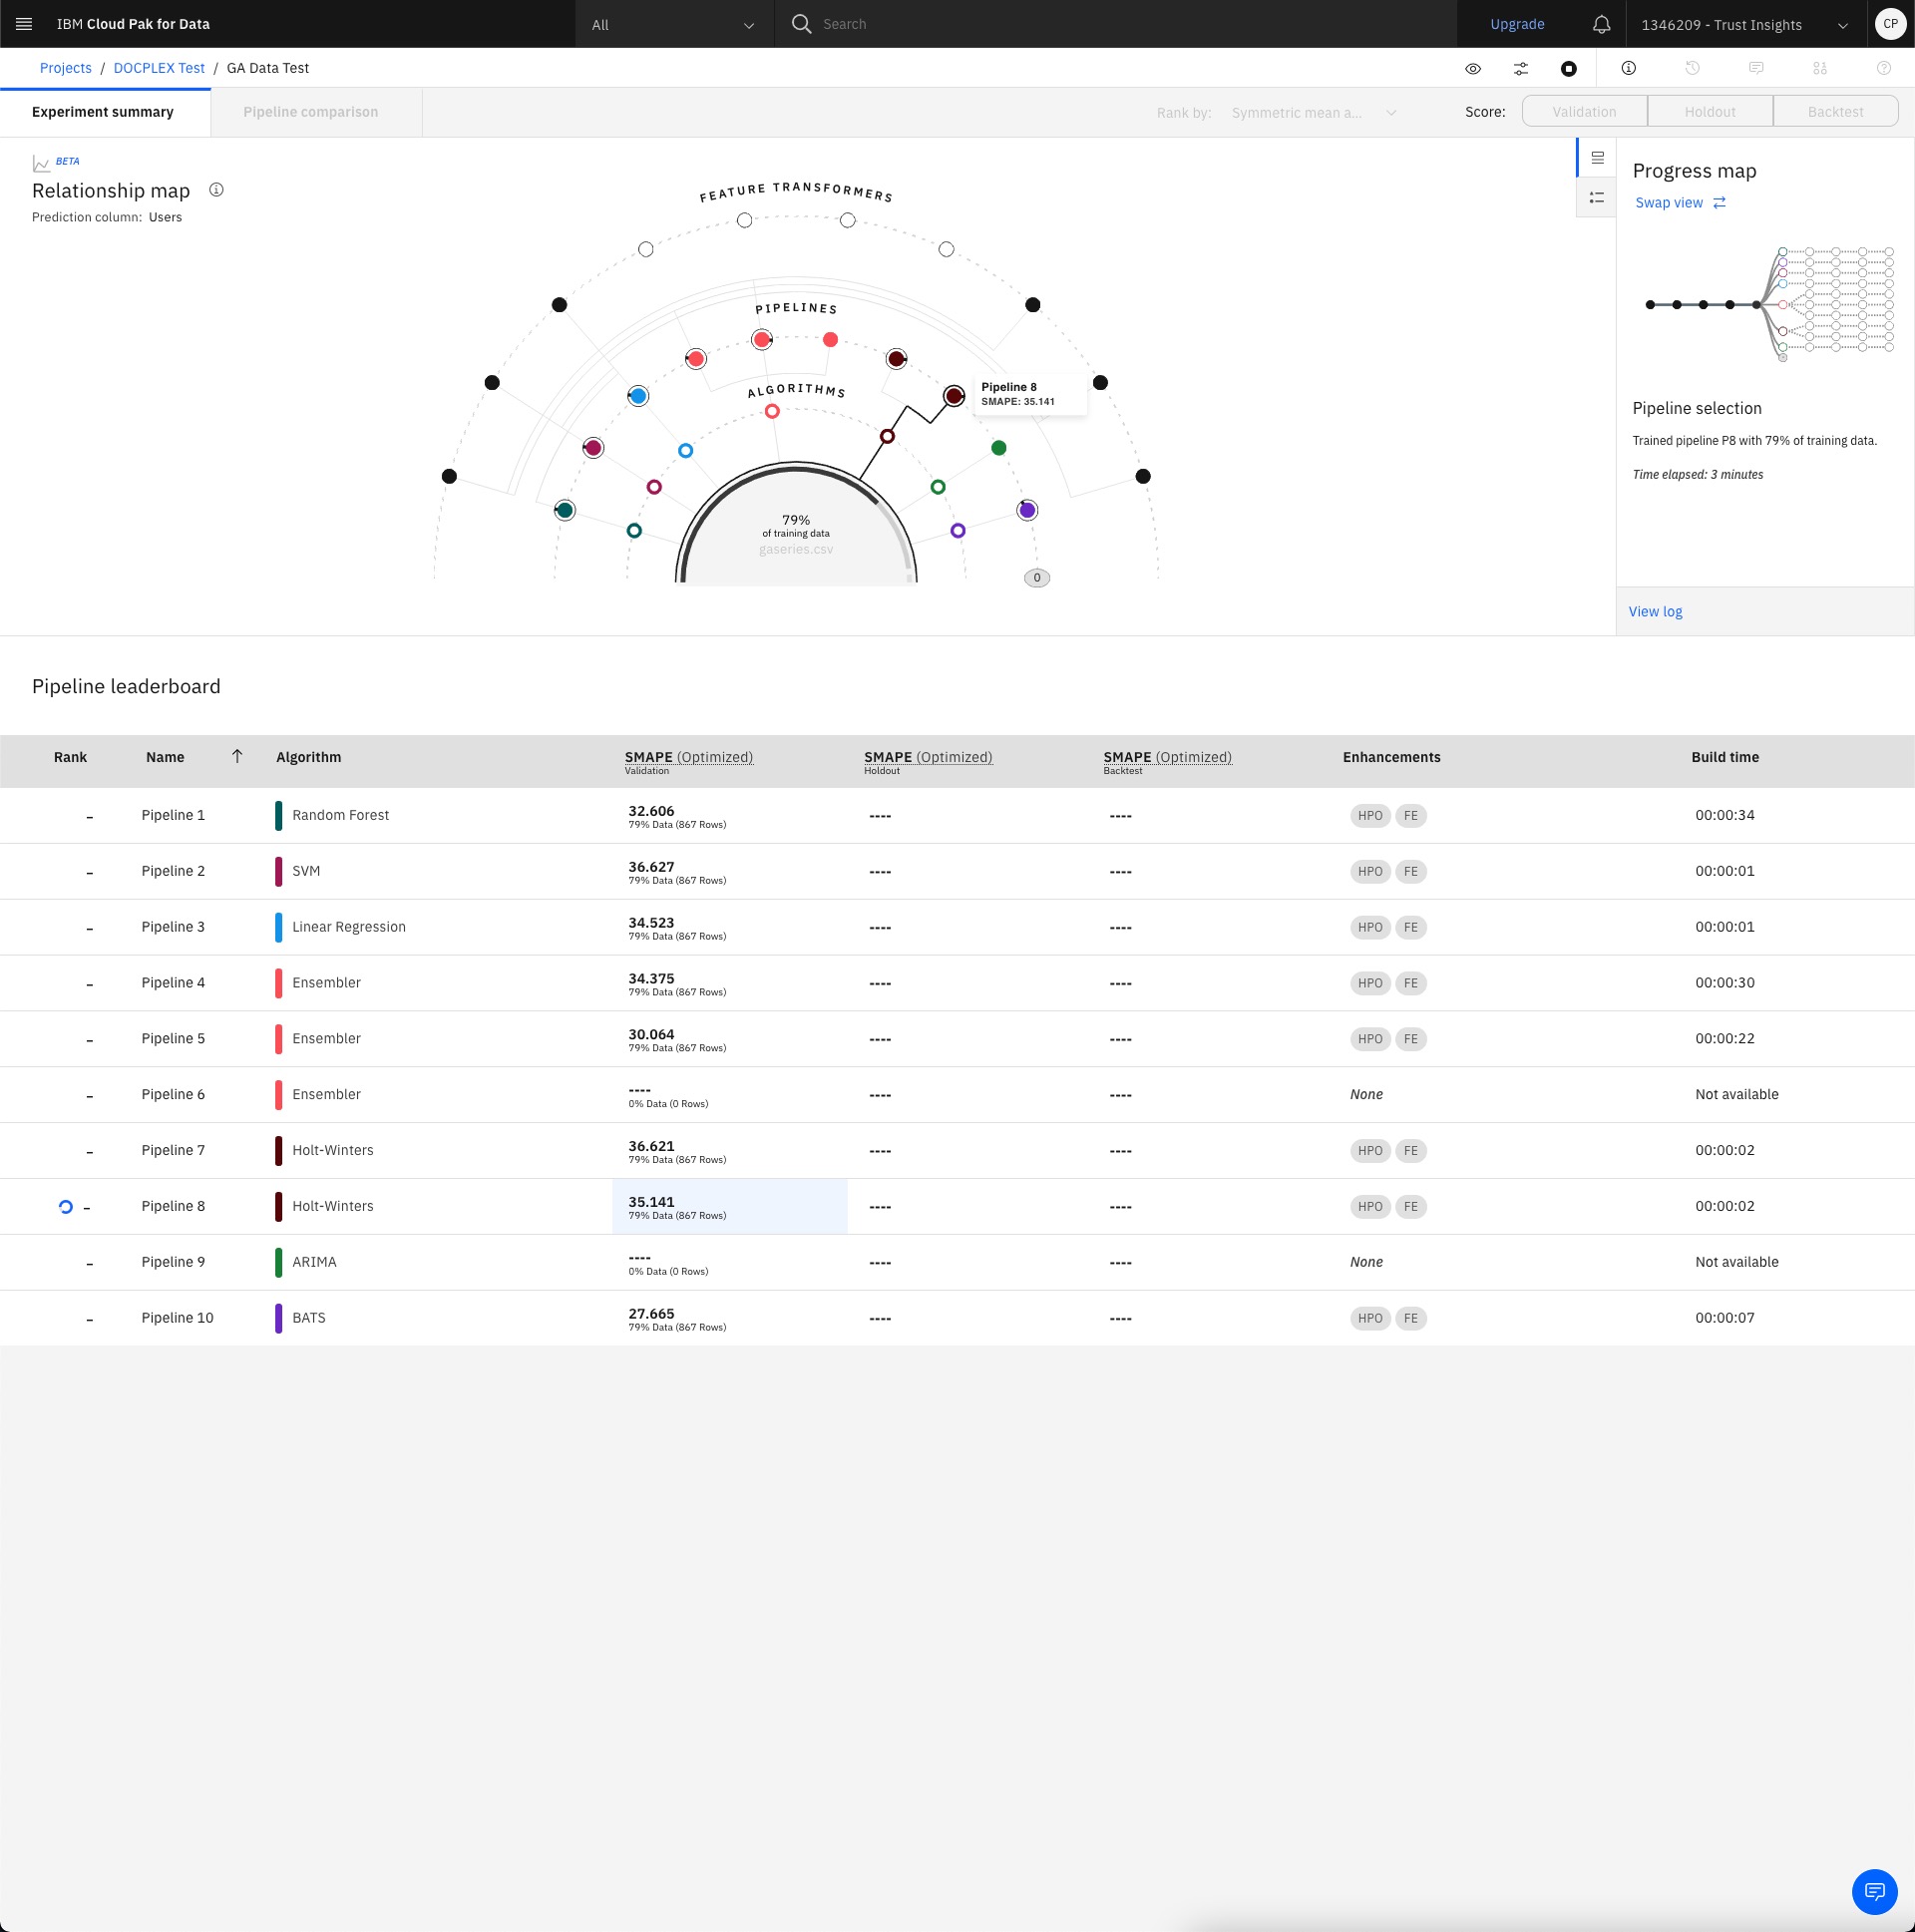Sort the leaderboard by Name arrow

coord(237,756)
